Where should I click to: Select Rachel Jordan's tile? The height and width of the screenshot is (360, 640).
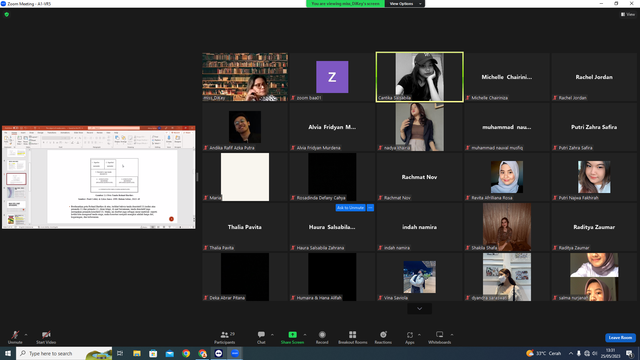[594, 77]
